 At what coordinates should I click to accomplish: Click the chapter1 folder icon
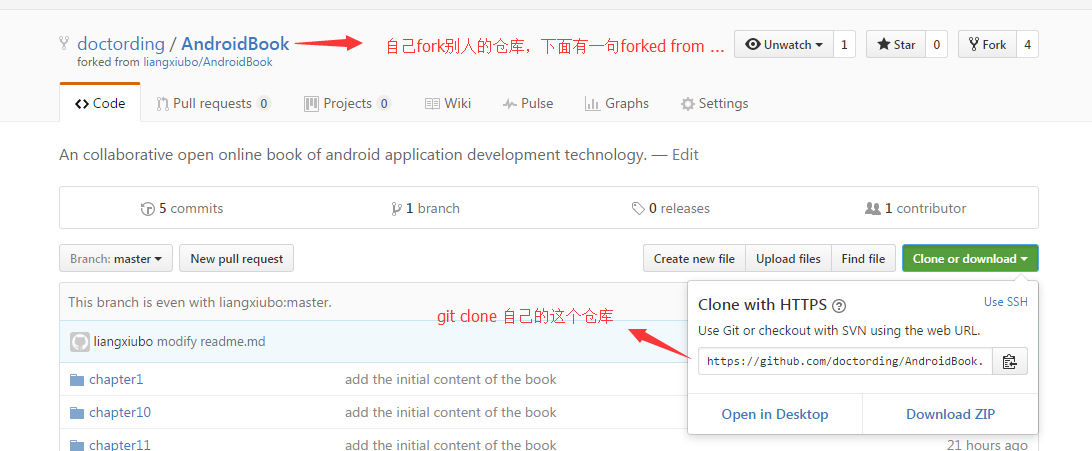[77, 380]
